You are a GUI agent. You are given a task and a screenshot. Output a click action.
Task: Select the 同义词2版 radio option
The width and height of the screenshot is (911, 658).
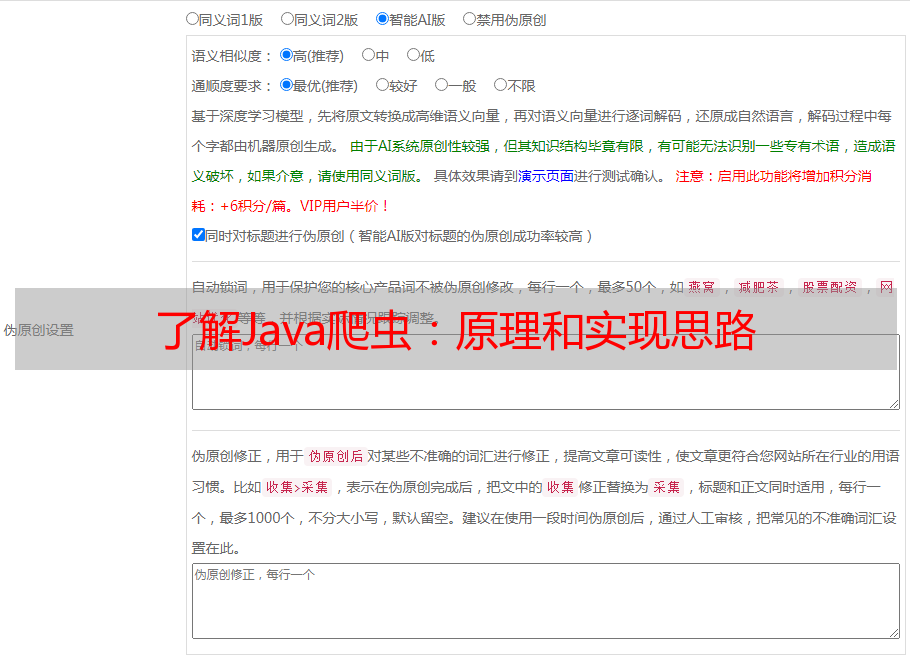(x=287, y=19)
